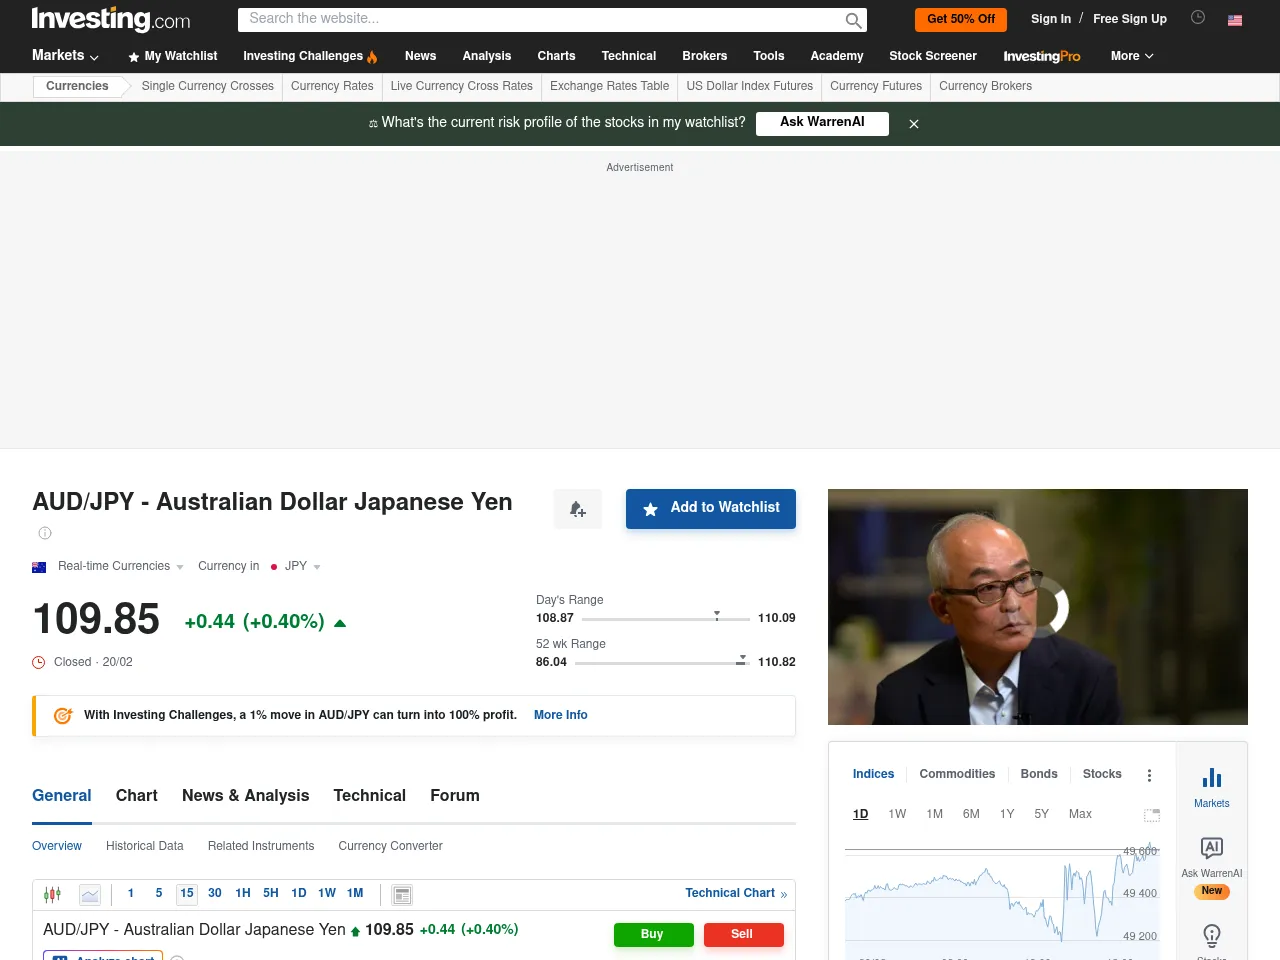Open the clock history icon in top bar
Screen dimensions: 1280x960
click(1197, 17)
